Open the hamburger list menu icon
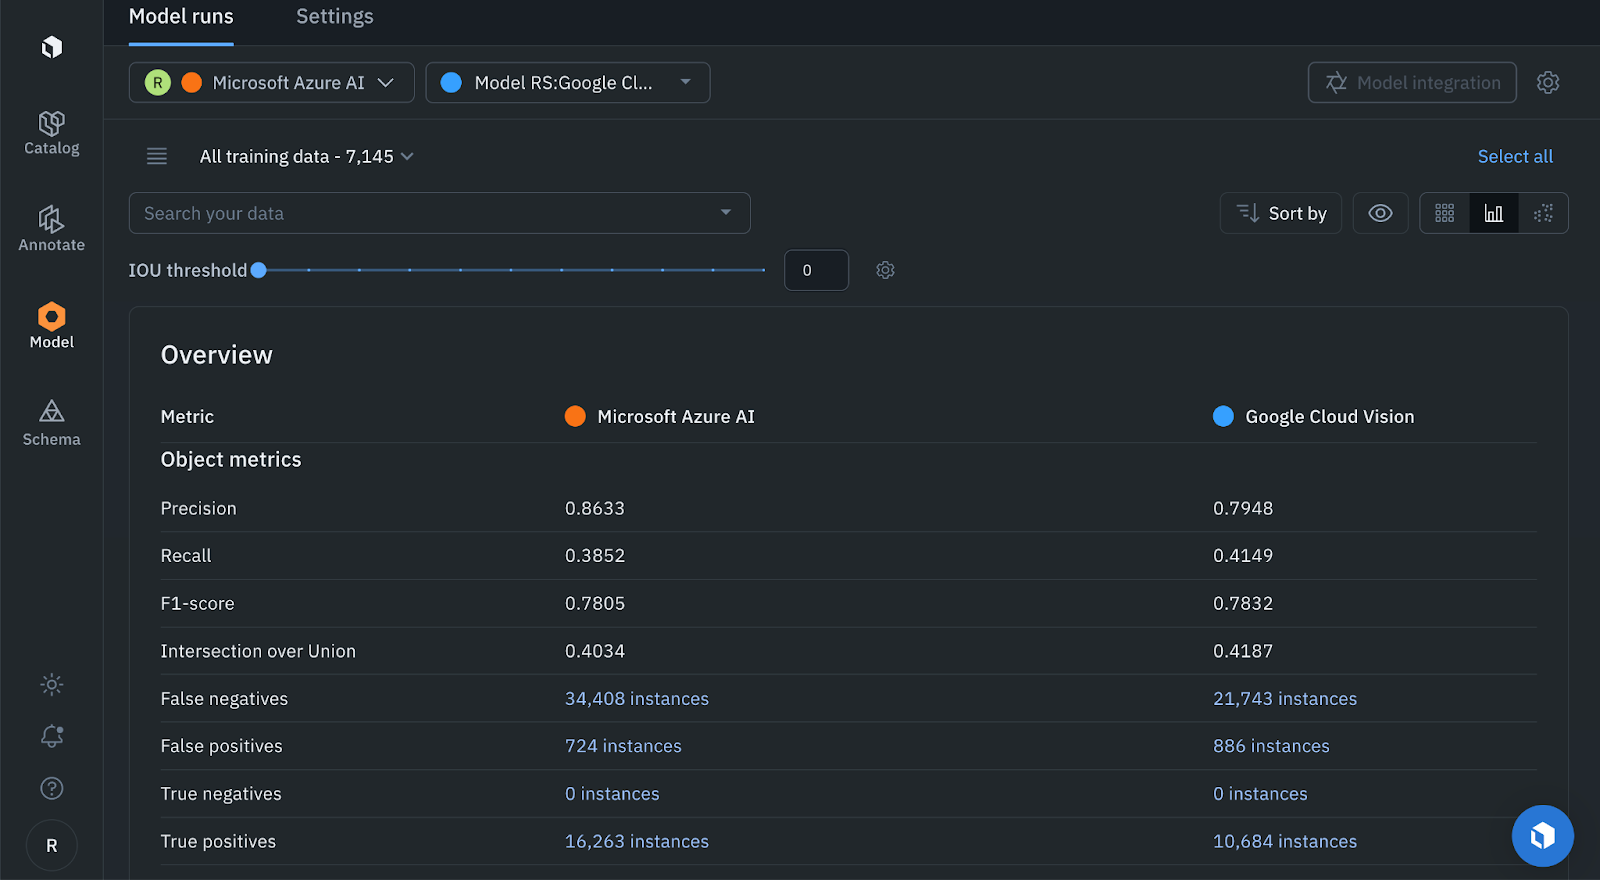 (x=157, y=156)
